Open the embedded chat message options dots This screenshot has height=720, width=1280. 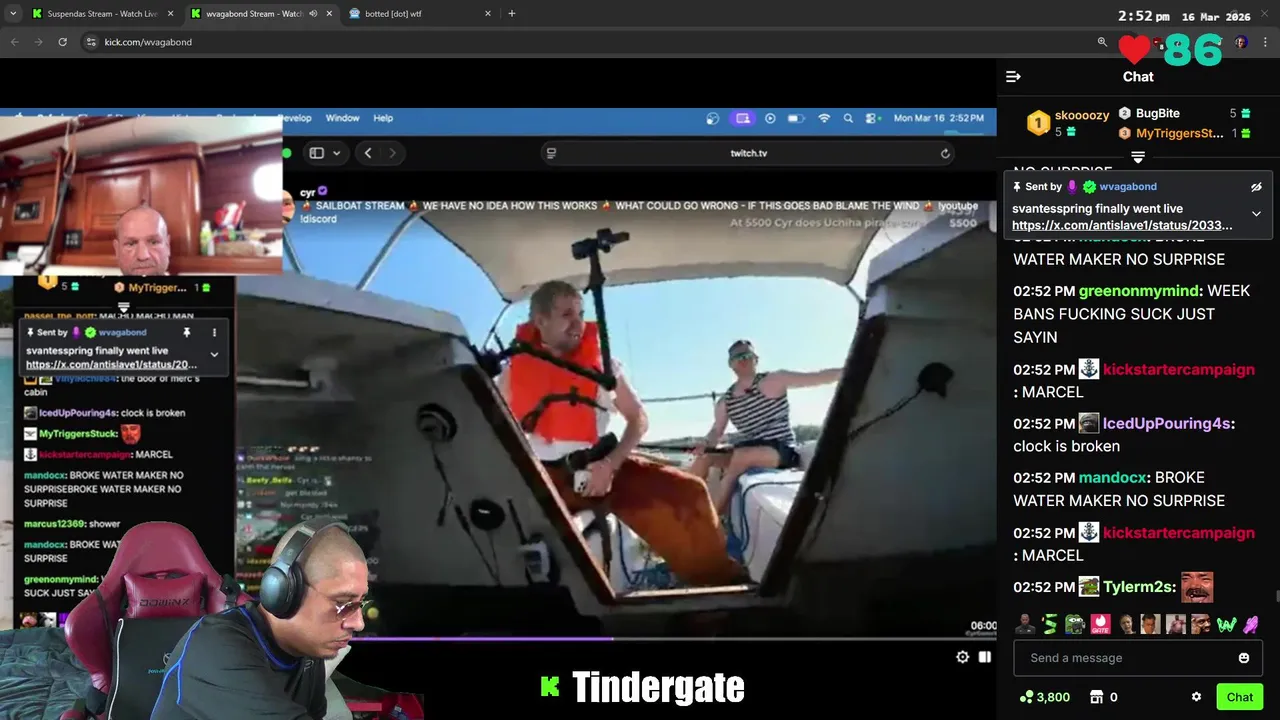[x=214, y=332]
